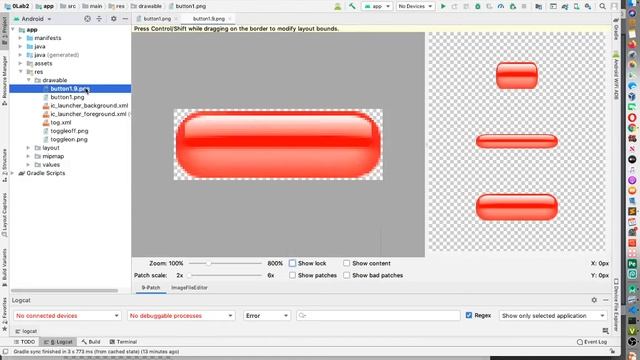
Task: Collapse the drawable folder
Action: (29, 80)
